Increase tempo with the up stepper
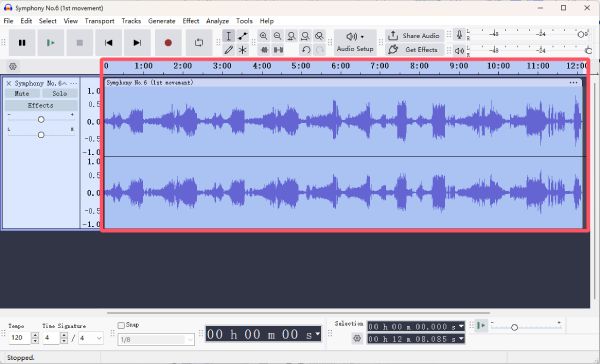 [x=35, y=335]
